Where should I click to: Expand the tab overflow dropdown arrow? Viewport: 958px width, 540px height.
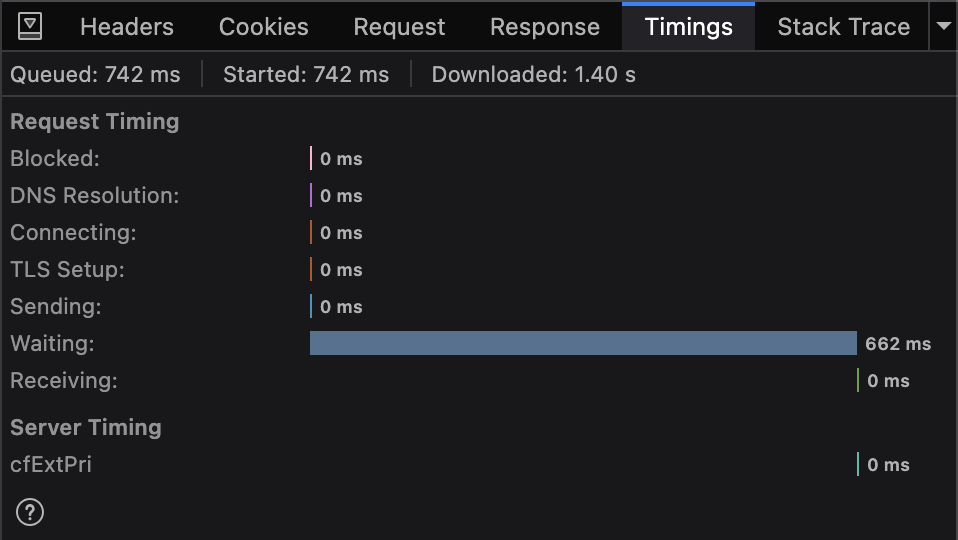click(x=943, y=27)
